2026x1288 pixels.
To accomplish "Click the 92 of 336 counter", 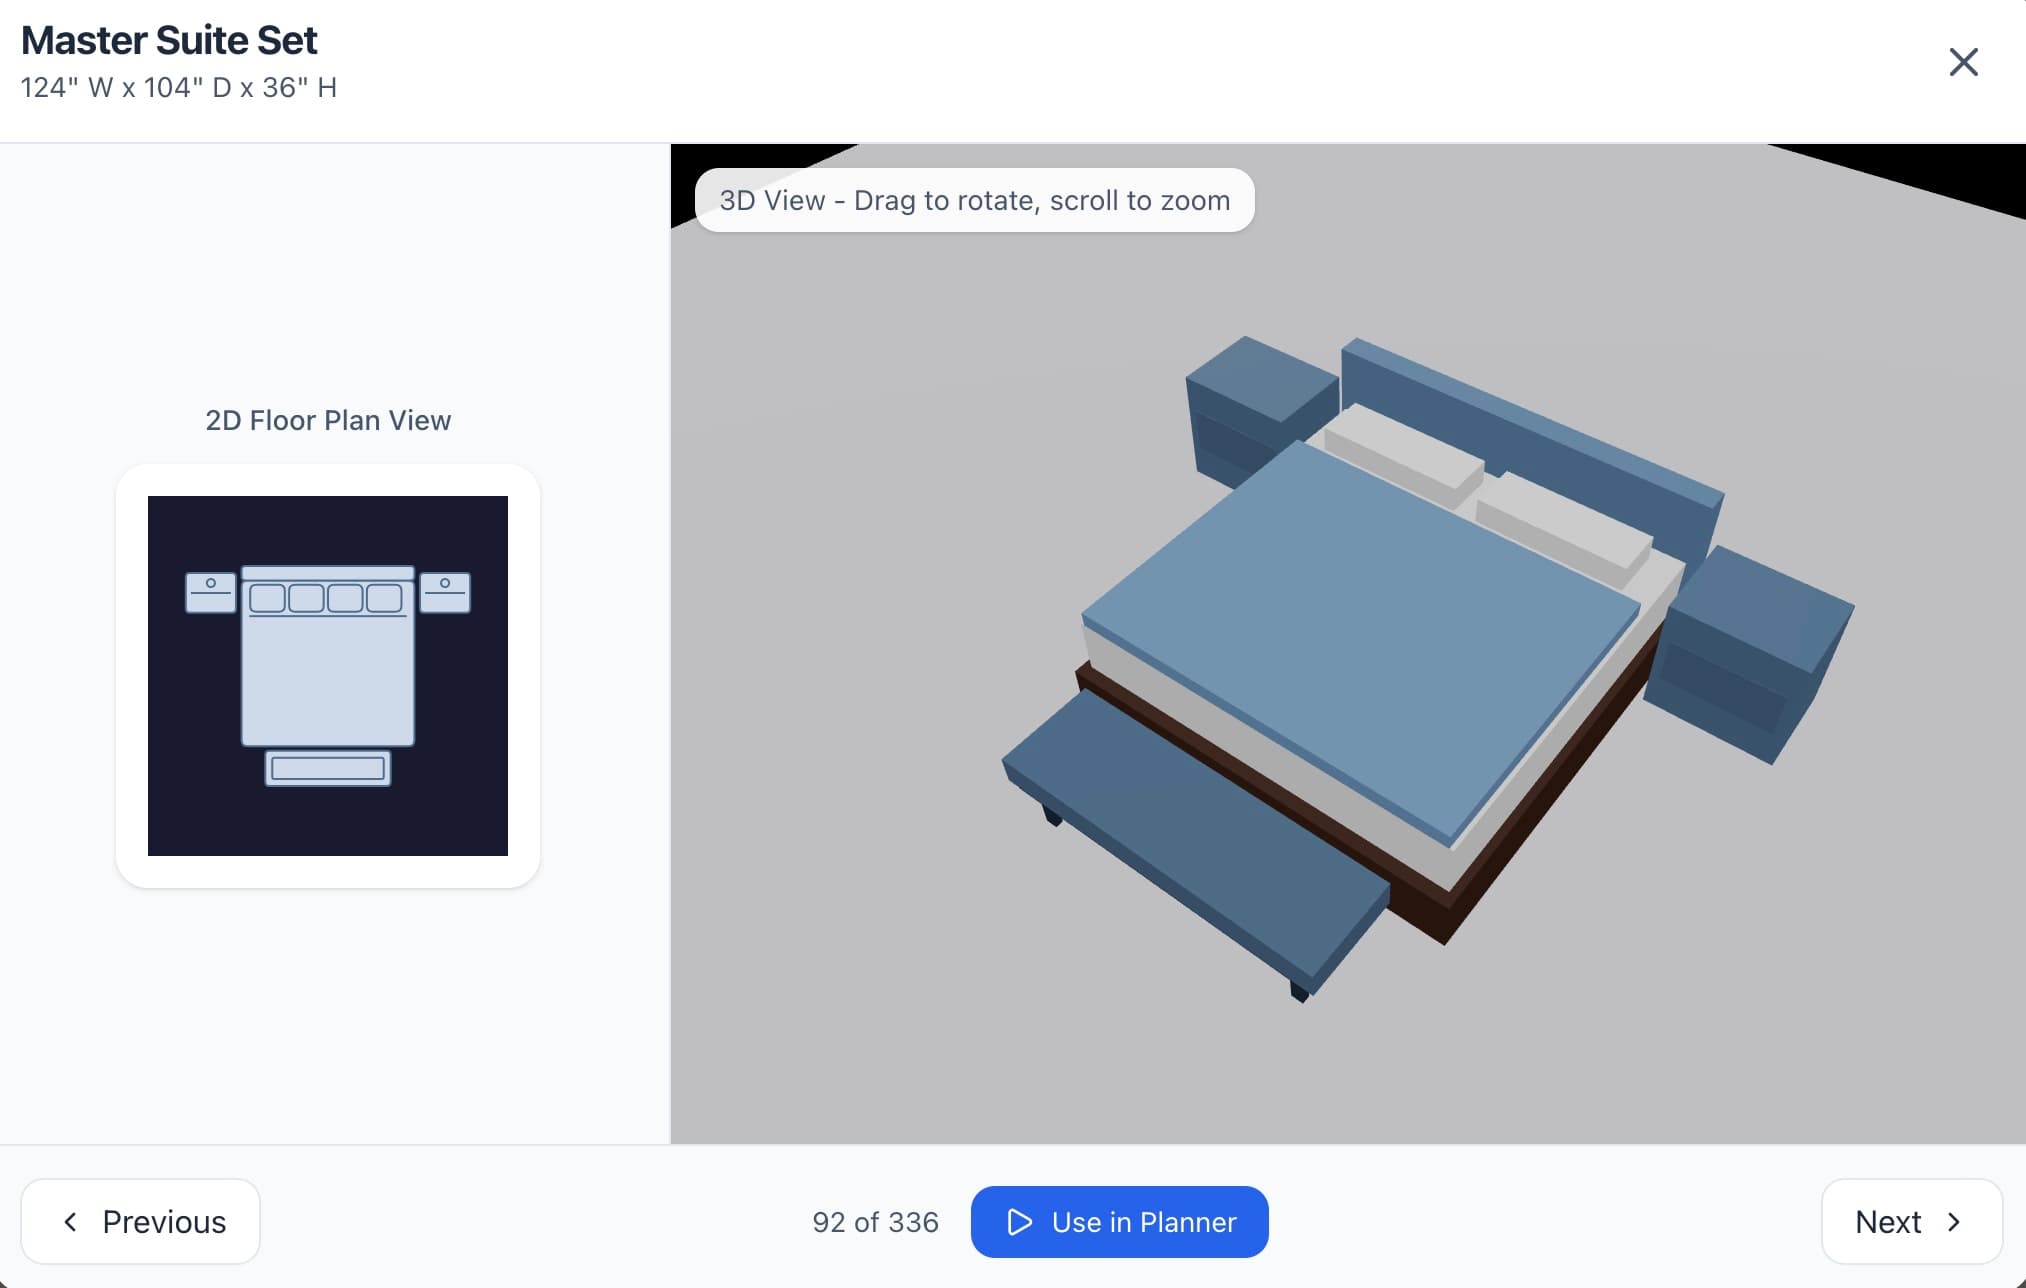I will click(875, 1221).
